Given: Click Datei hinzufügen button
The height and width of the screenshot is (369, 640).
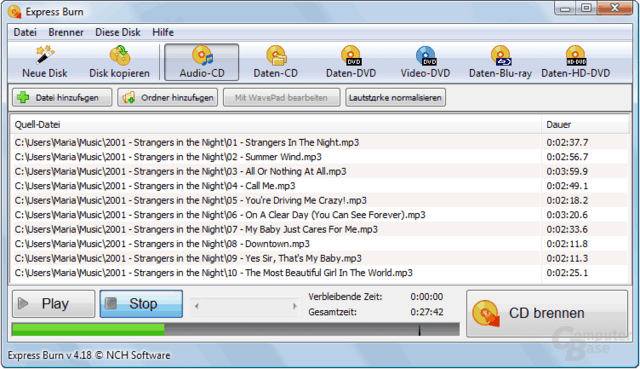Looking at the screenshot, I should 62,98.
